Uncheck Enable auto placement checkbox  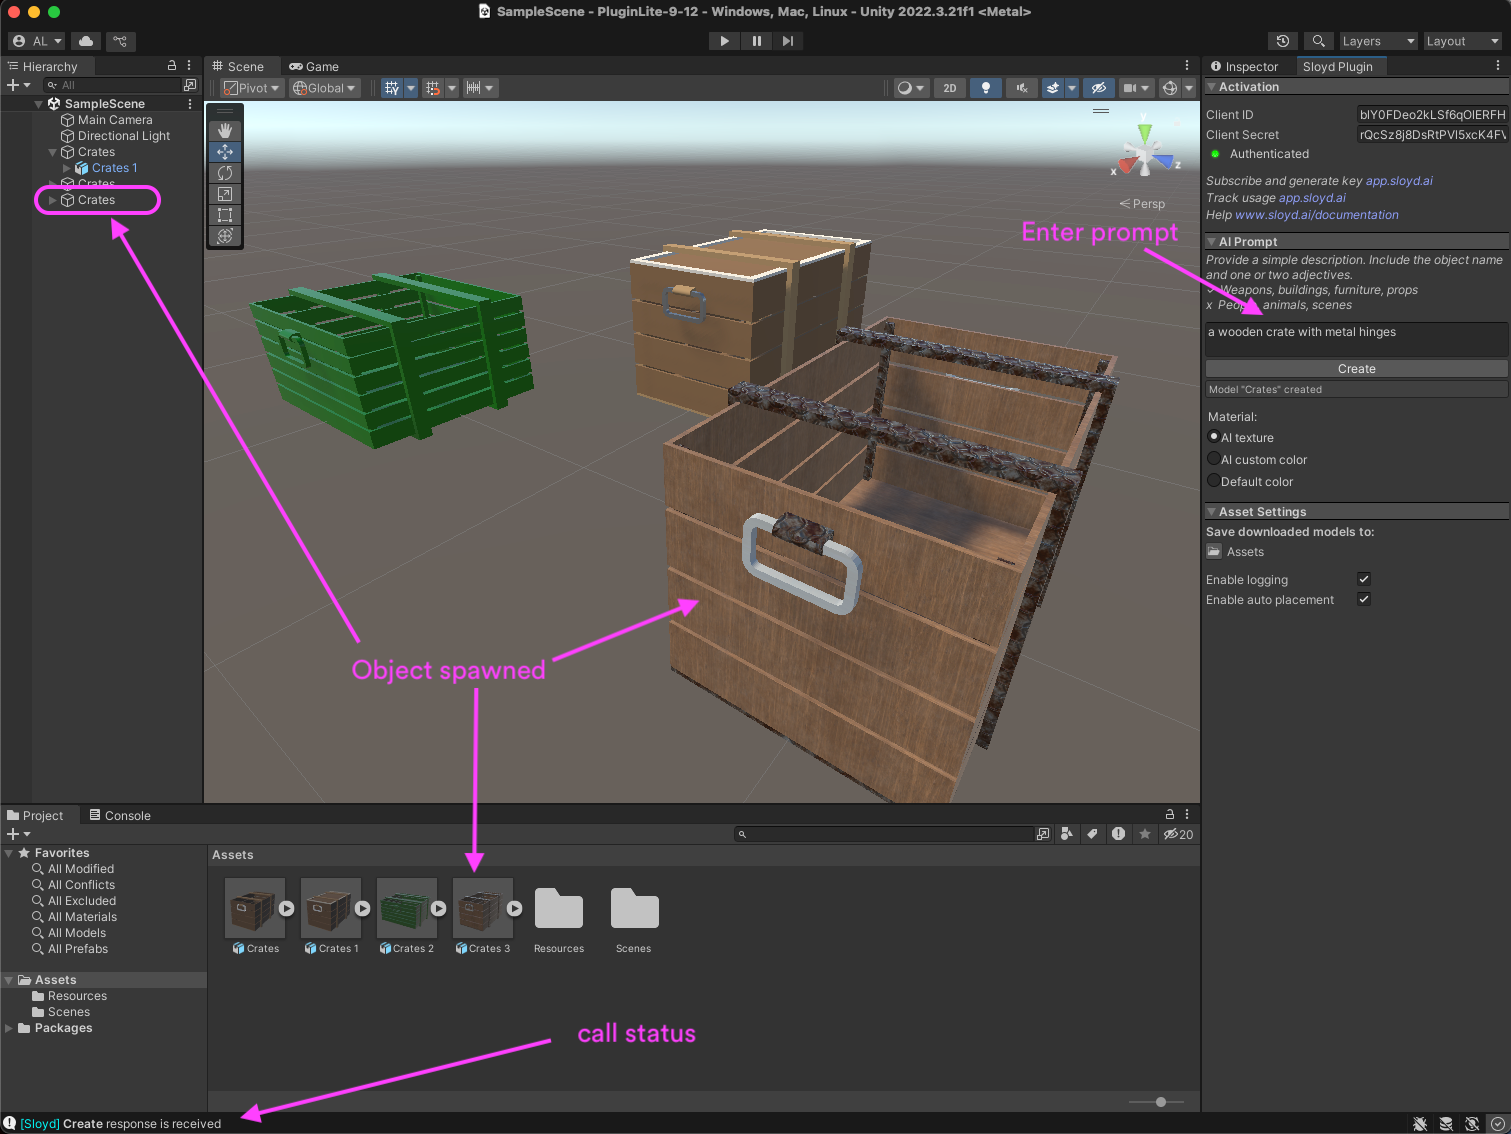click(1363, 599)
